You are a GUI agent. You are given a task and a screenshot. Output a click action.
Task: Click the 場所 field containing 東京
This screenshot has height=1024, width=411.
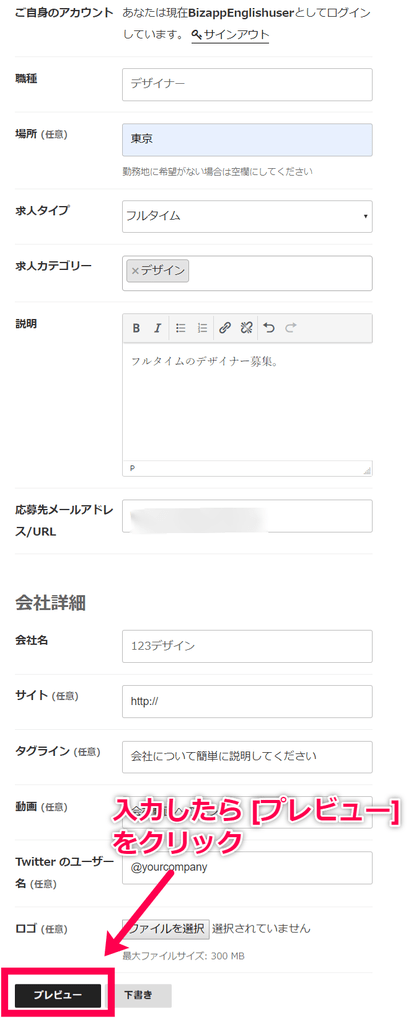tap(247, 139)
